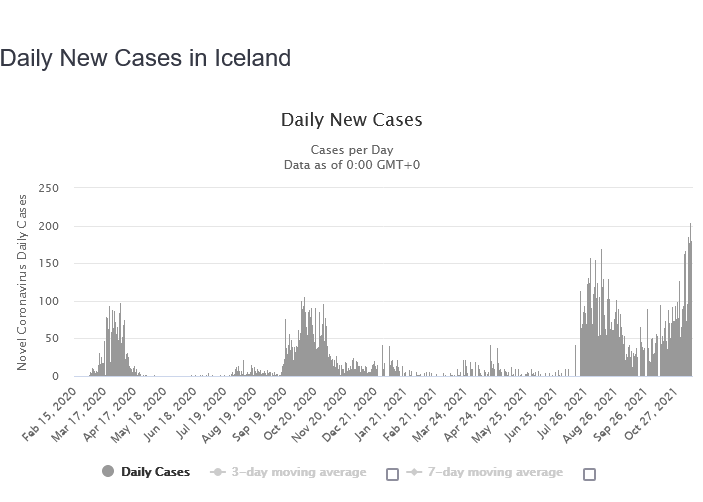Click the Cases per Day subtitle
Image resolution: width=703 pixels, height=502 pixels.
[x=351, y=149]
